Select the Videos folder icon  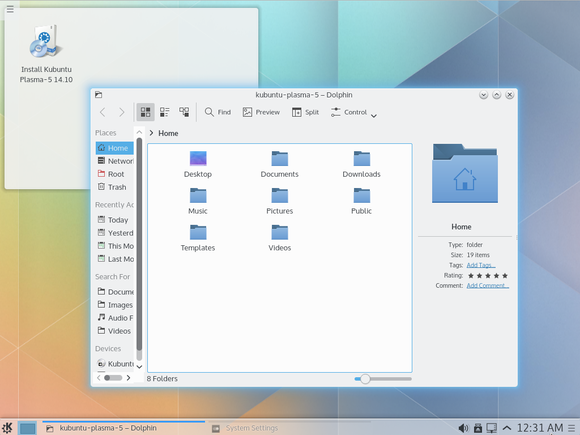tap(280, 232)
